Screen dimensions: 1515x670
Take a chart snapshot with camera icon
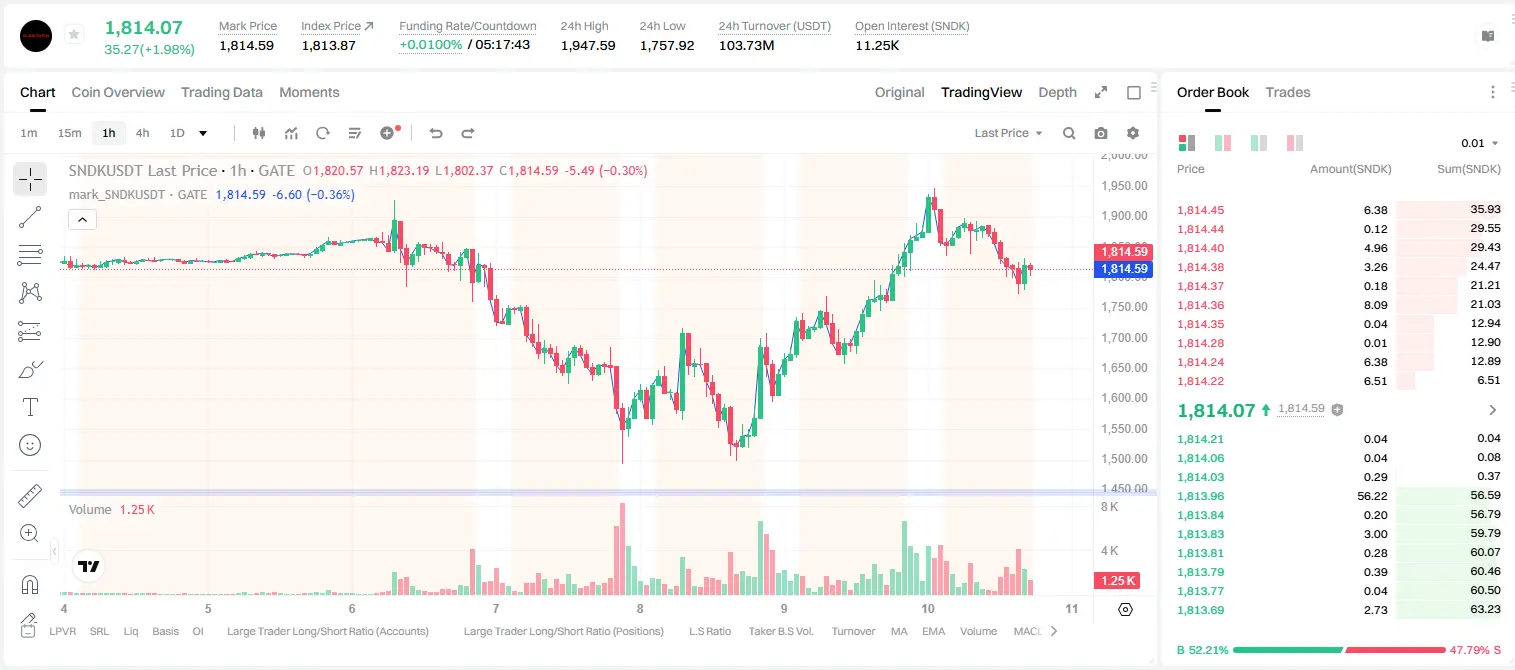(1101, 133)
